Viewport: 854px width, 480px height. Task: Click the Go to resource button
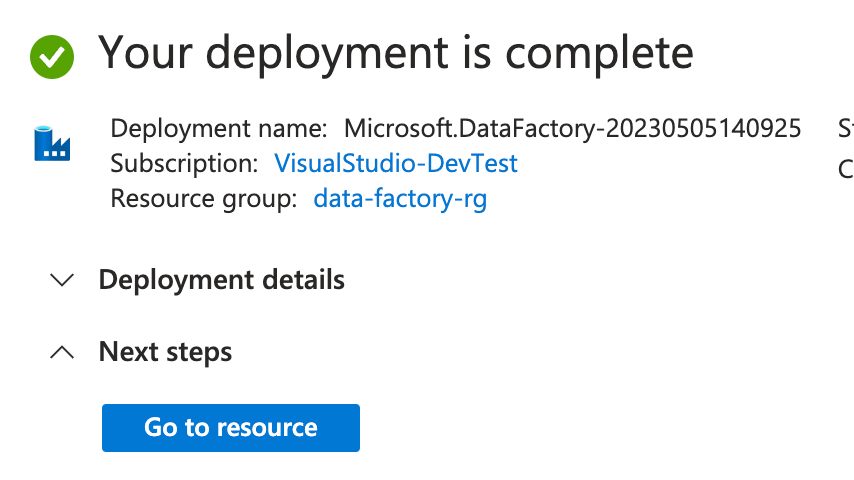coord(231,428)
